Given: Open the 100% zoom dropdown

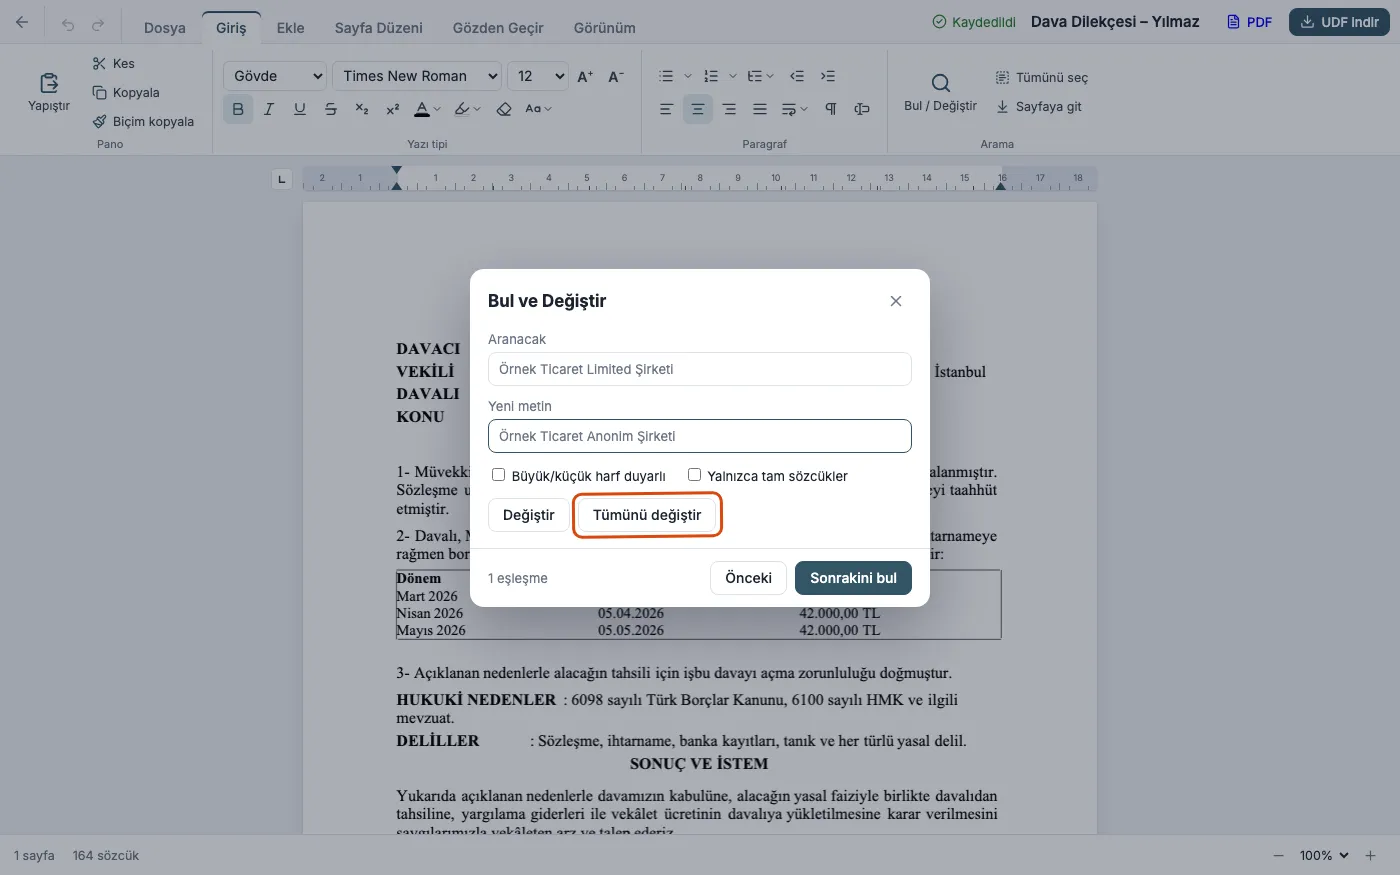Looking at the screenshot, I should coord(1324,855).
